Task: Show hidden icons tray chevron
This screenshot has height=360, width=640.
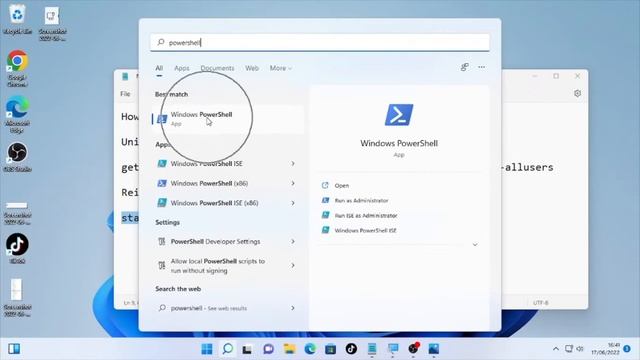Action: [556, 349]
